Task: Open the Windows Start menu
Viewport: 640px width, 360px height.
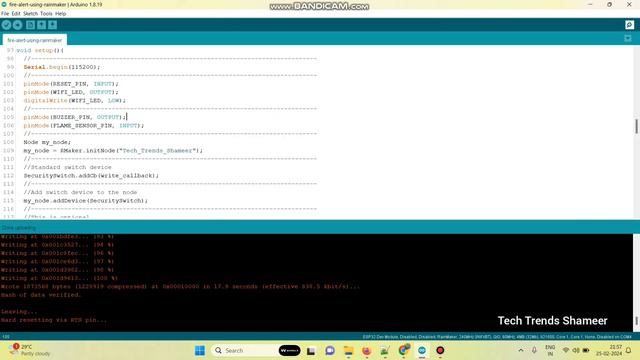Action: click(x=200, y=351)
